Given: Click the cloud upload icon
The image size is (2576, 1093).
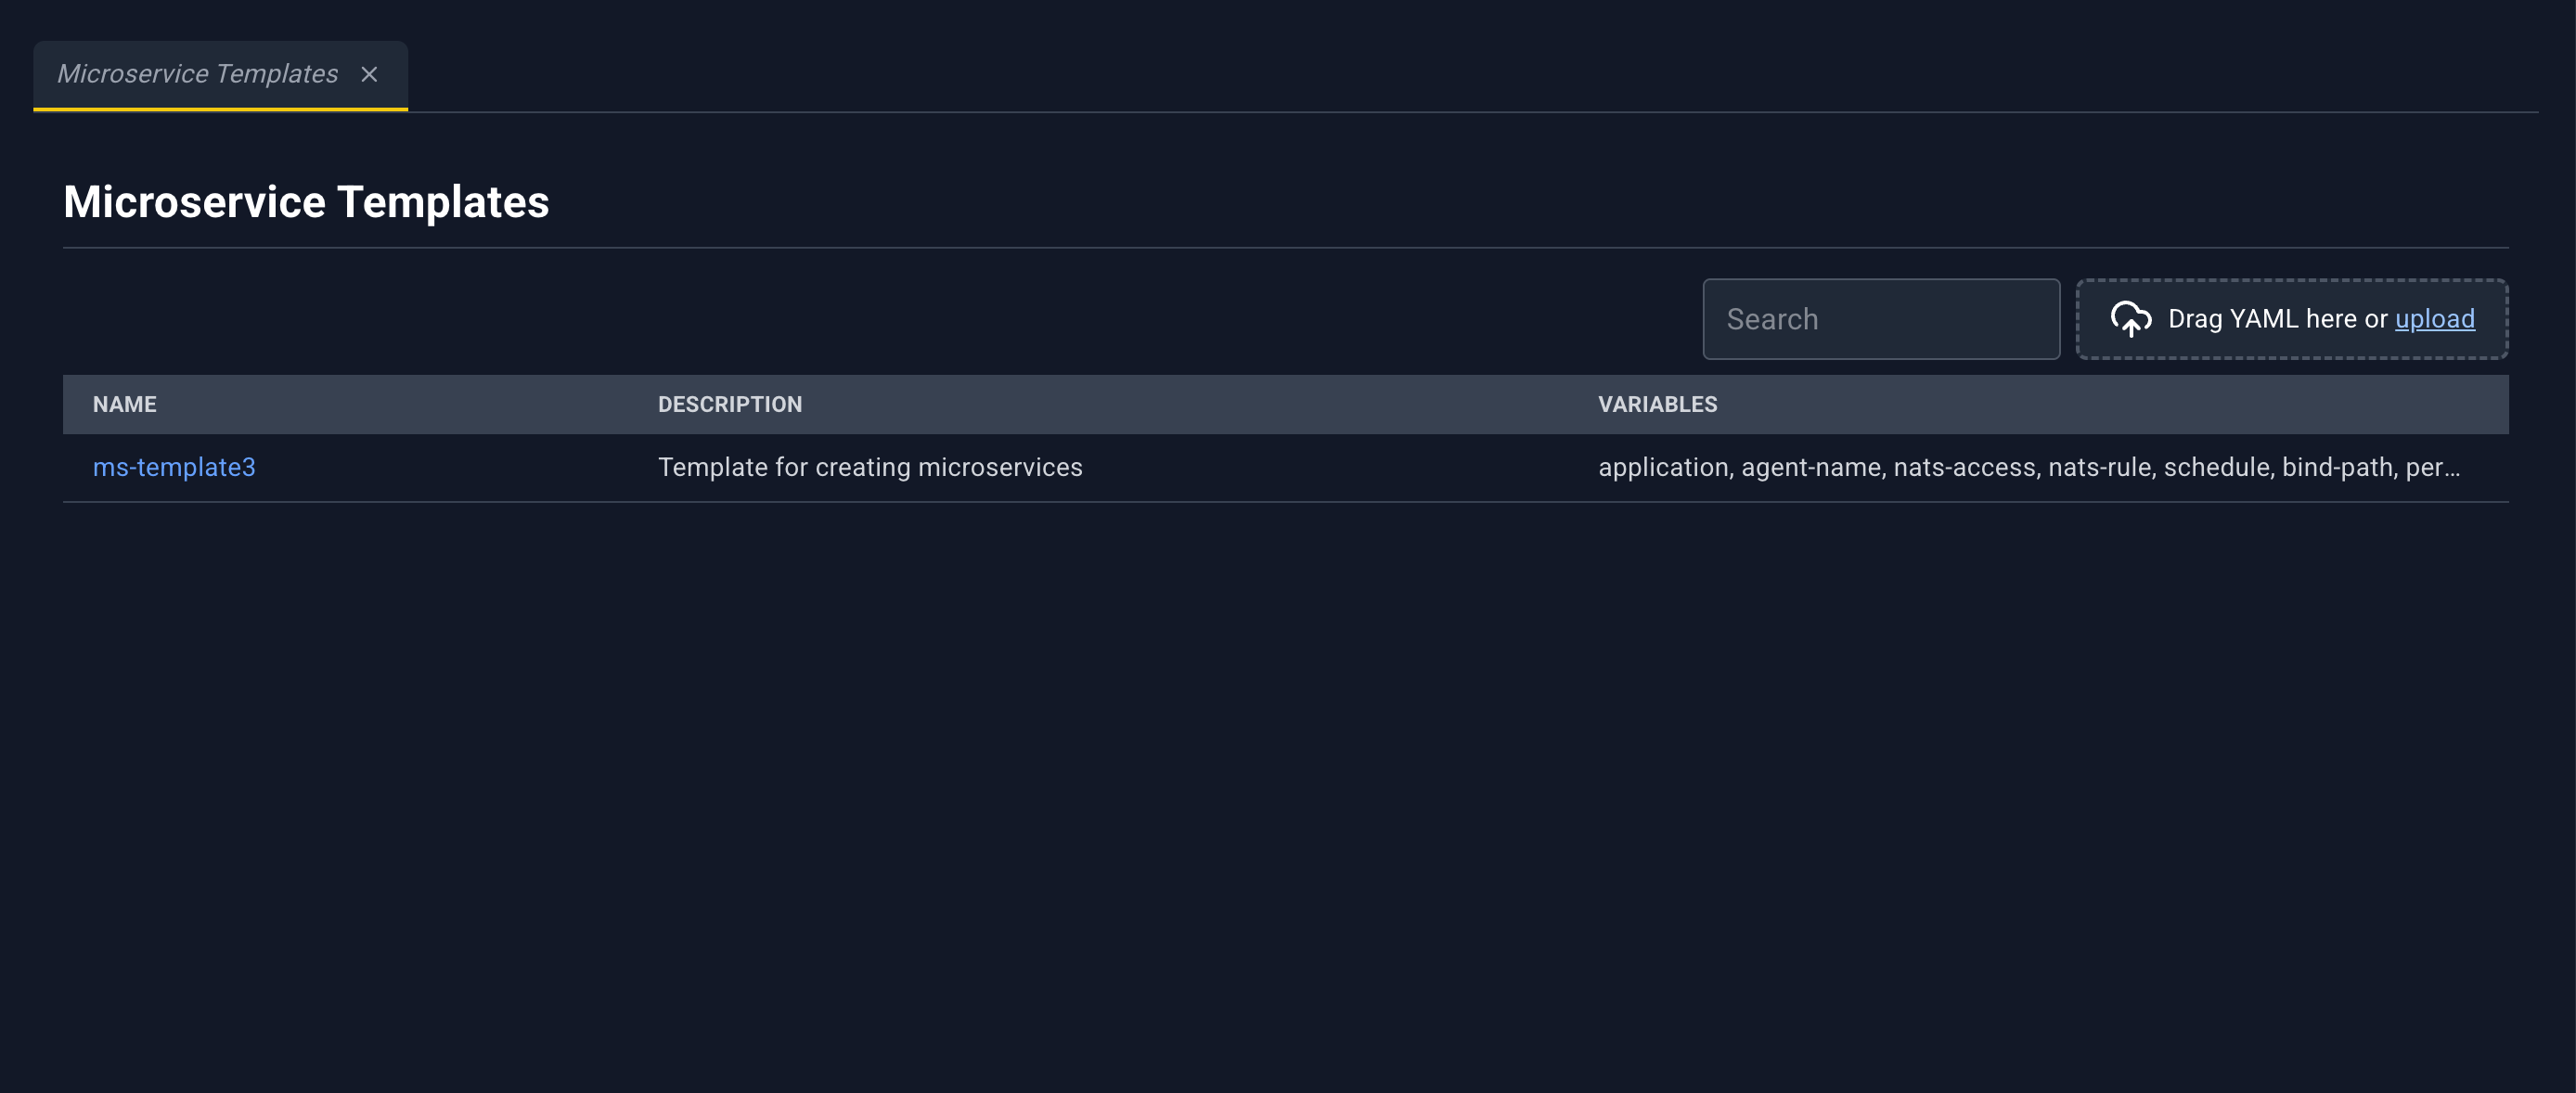Looking at the screenshot, I should [x=2131, y=318].
